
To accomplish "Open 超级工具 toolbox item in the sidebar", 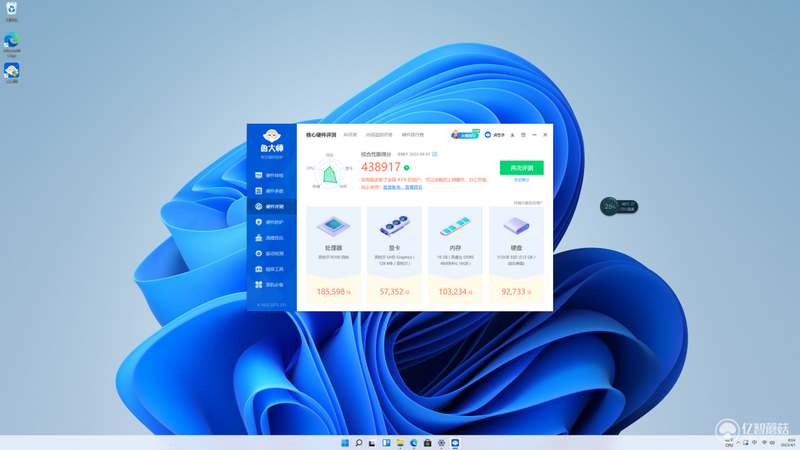I will click(x=271, y=269).
